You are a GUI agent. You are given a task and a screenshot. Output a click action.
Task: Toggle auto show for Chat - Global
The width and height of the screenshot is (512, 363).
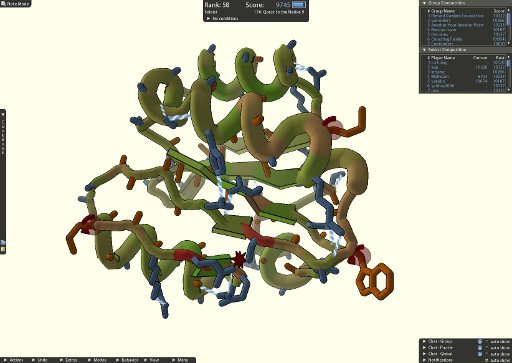coord(487,354)
